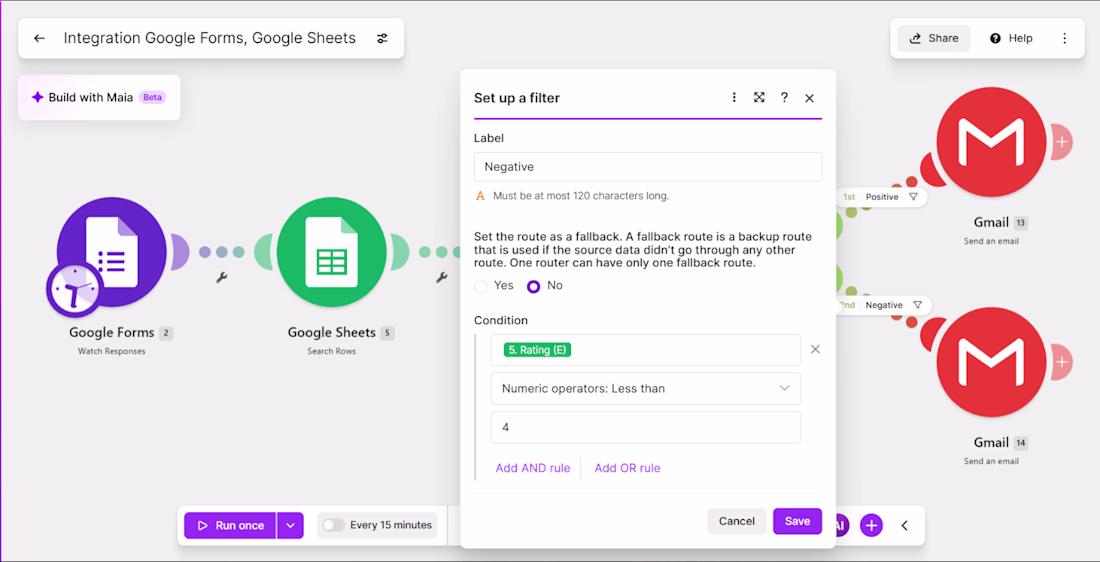Open the Numeric operators: Less than dropdown
Screen dimensions: 1100x562
(645, 389)
